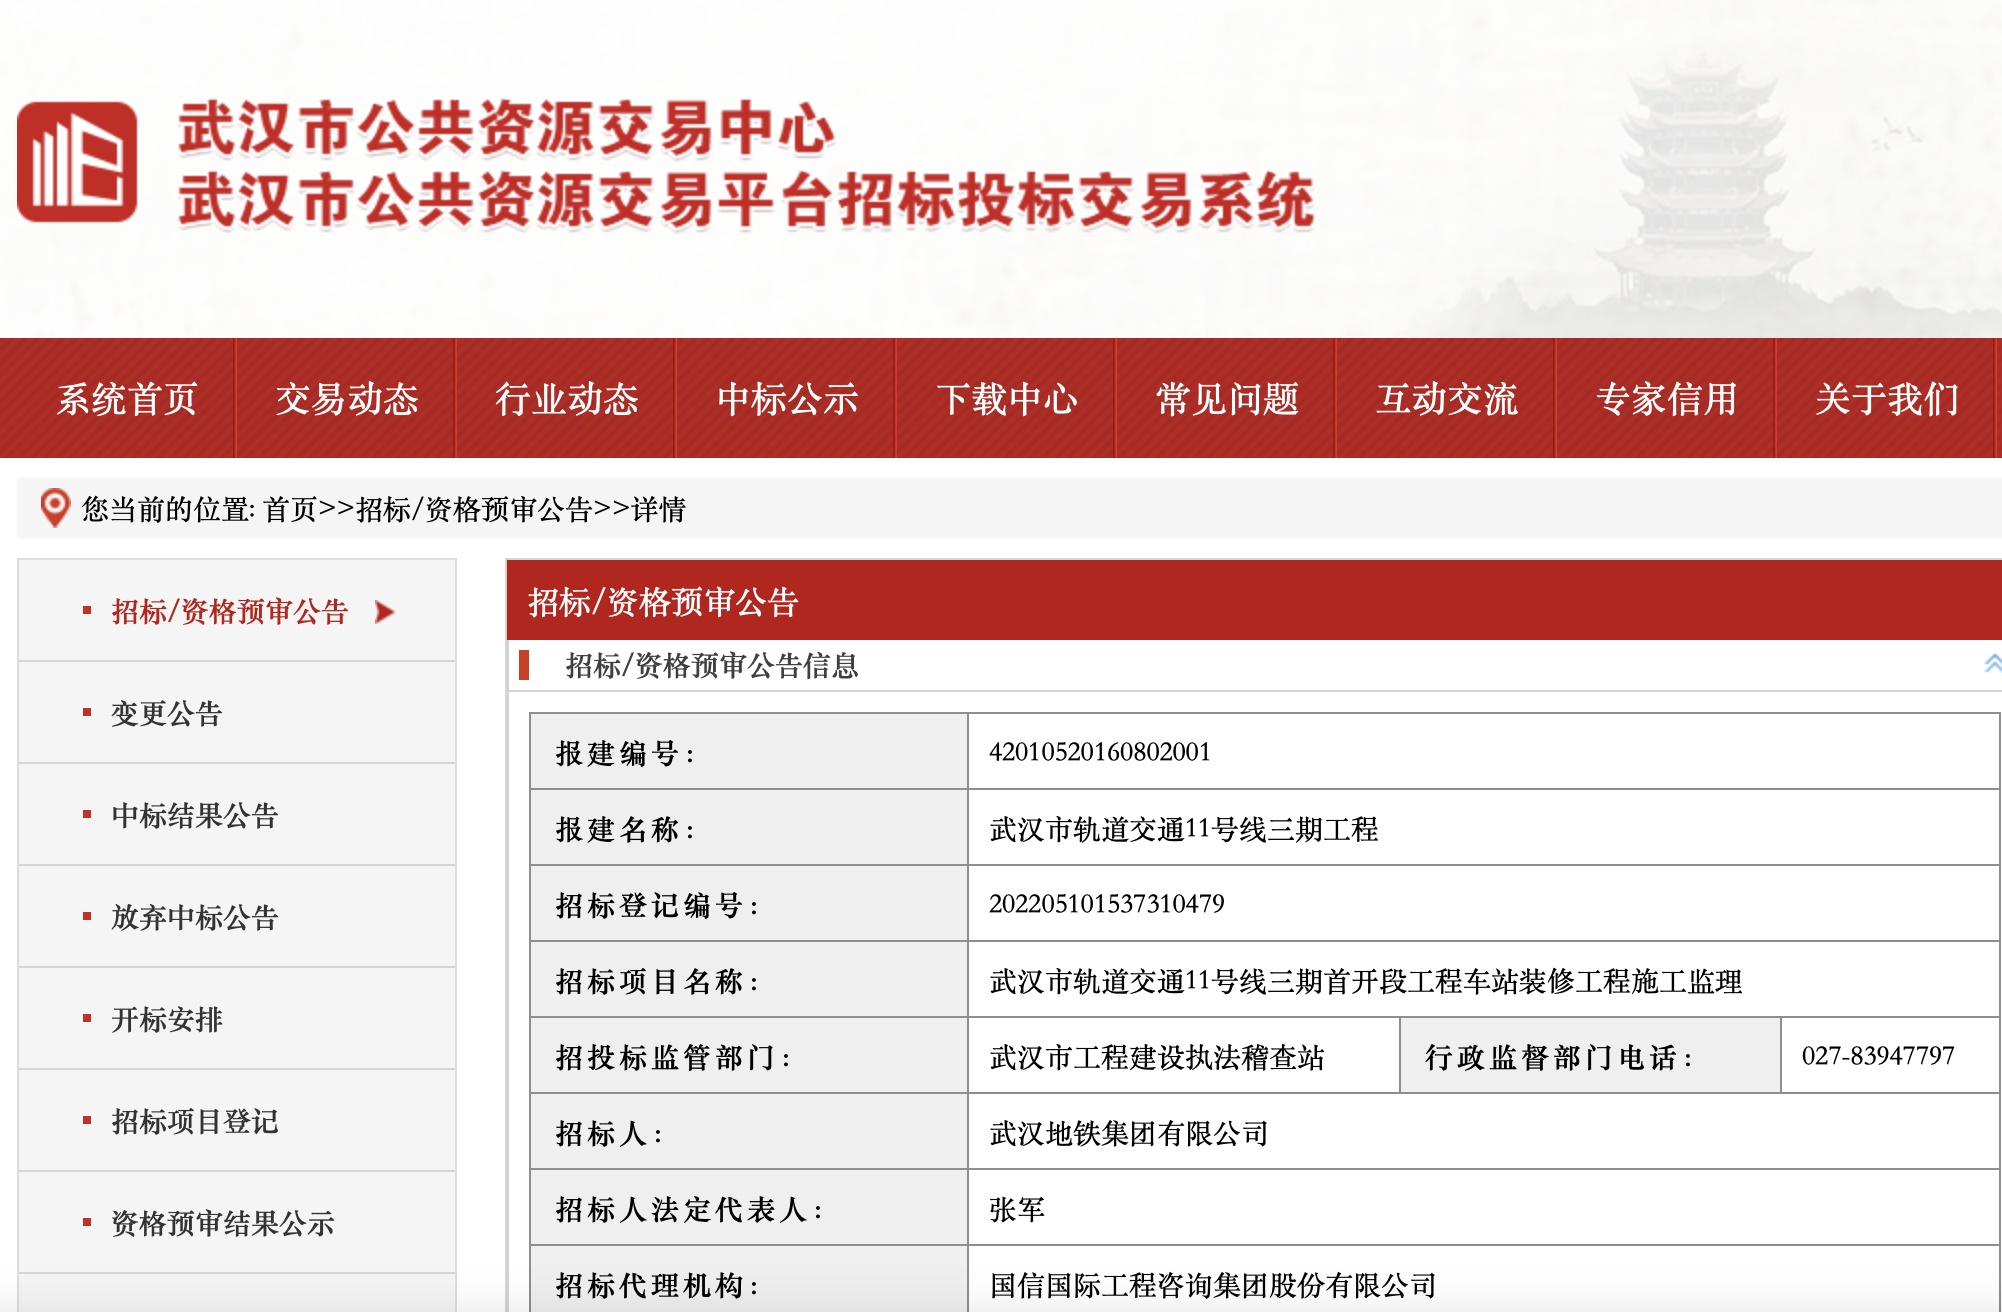Click the location pin icon in breadcrumb
This screenshot has height=1312, width=2002.
click(54, 508)
